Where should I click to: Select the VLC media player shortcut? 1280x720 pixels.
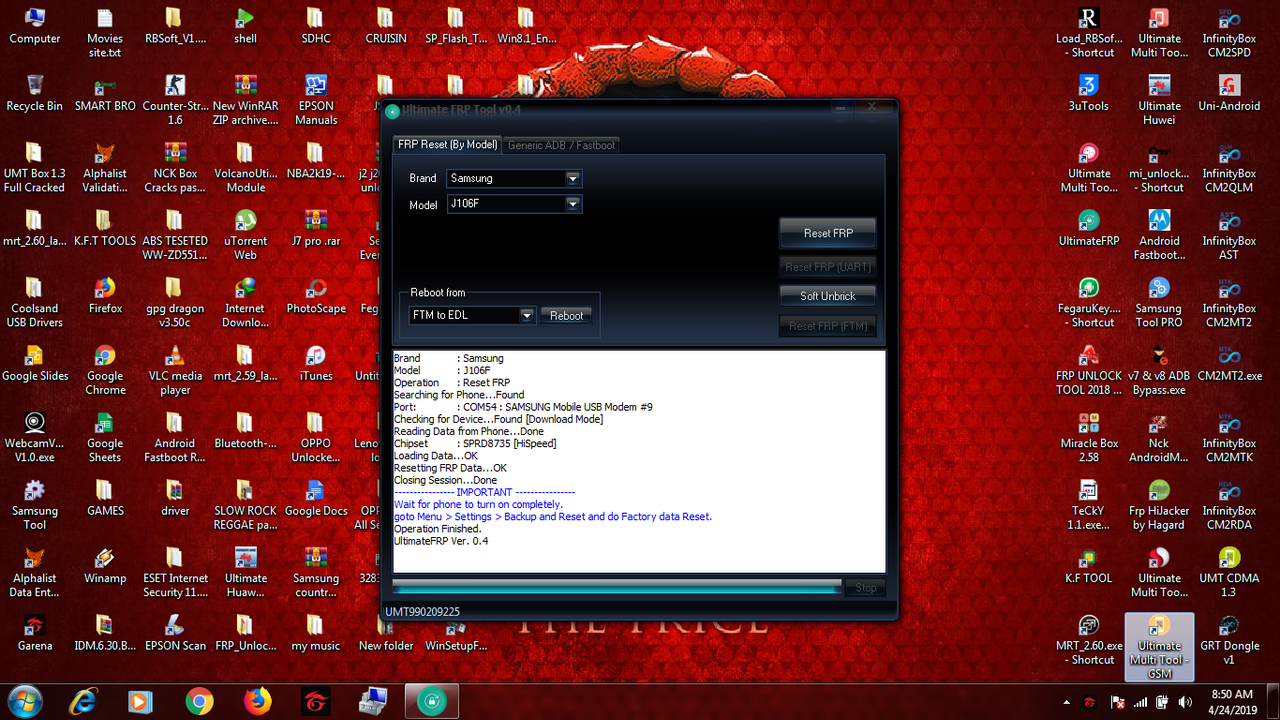(175, 370)
